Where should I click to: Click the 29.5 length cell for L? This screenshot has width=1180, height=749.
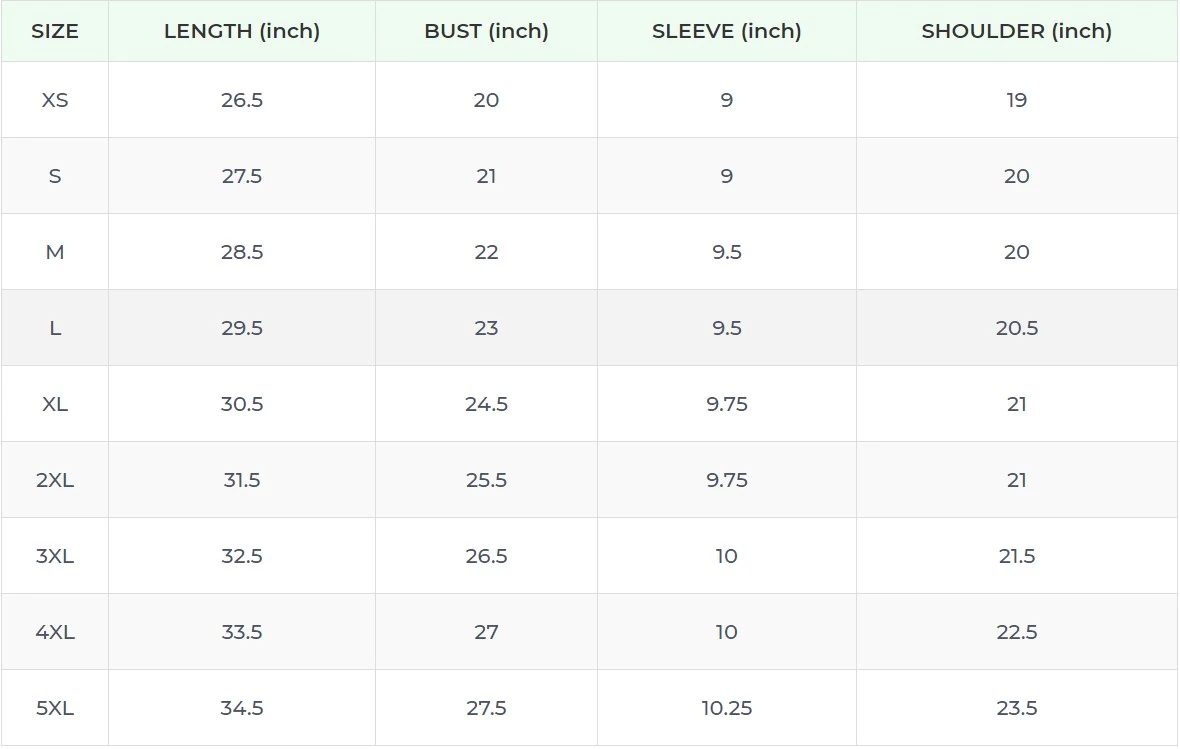(242, 328)
